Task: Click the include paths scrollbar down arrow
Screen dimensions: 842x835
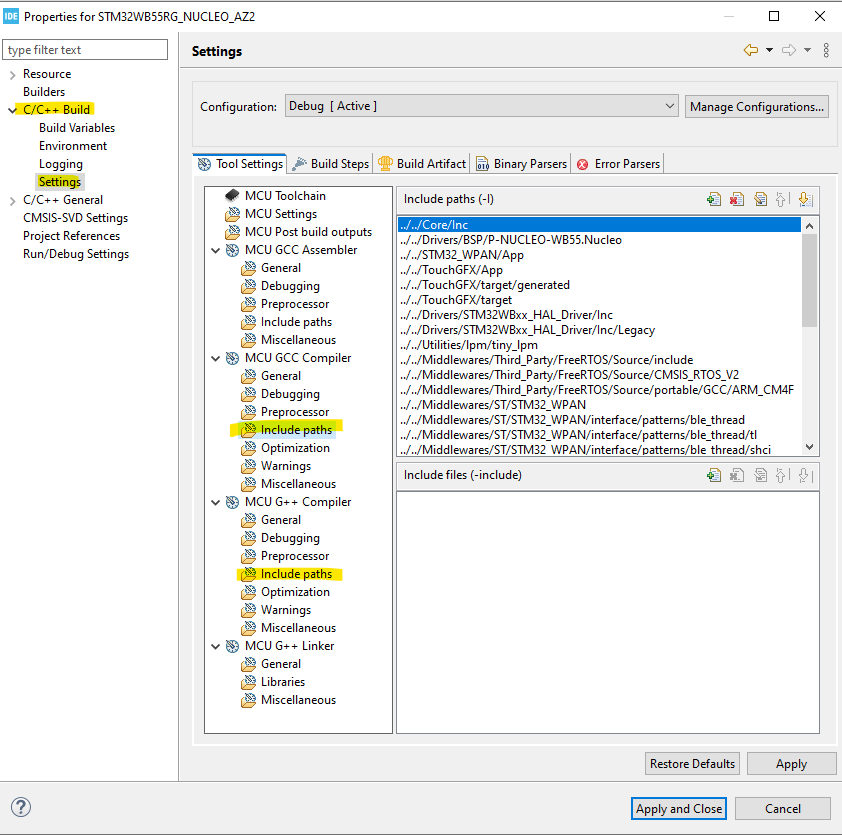Action: coord(809,447)
